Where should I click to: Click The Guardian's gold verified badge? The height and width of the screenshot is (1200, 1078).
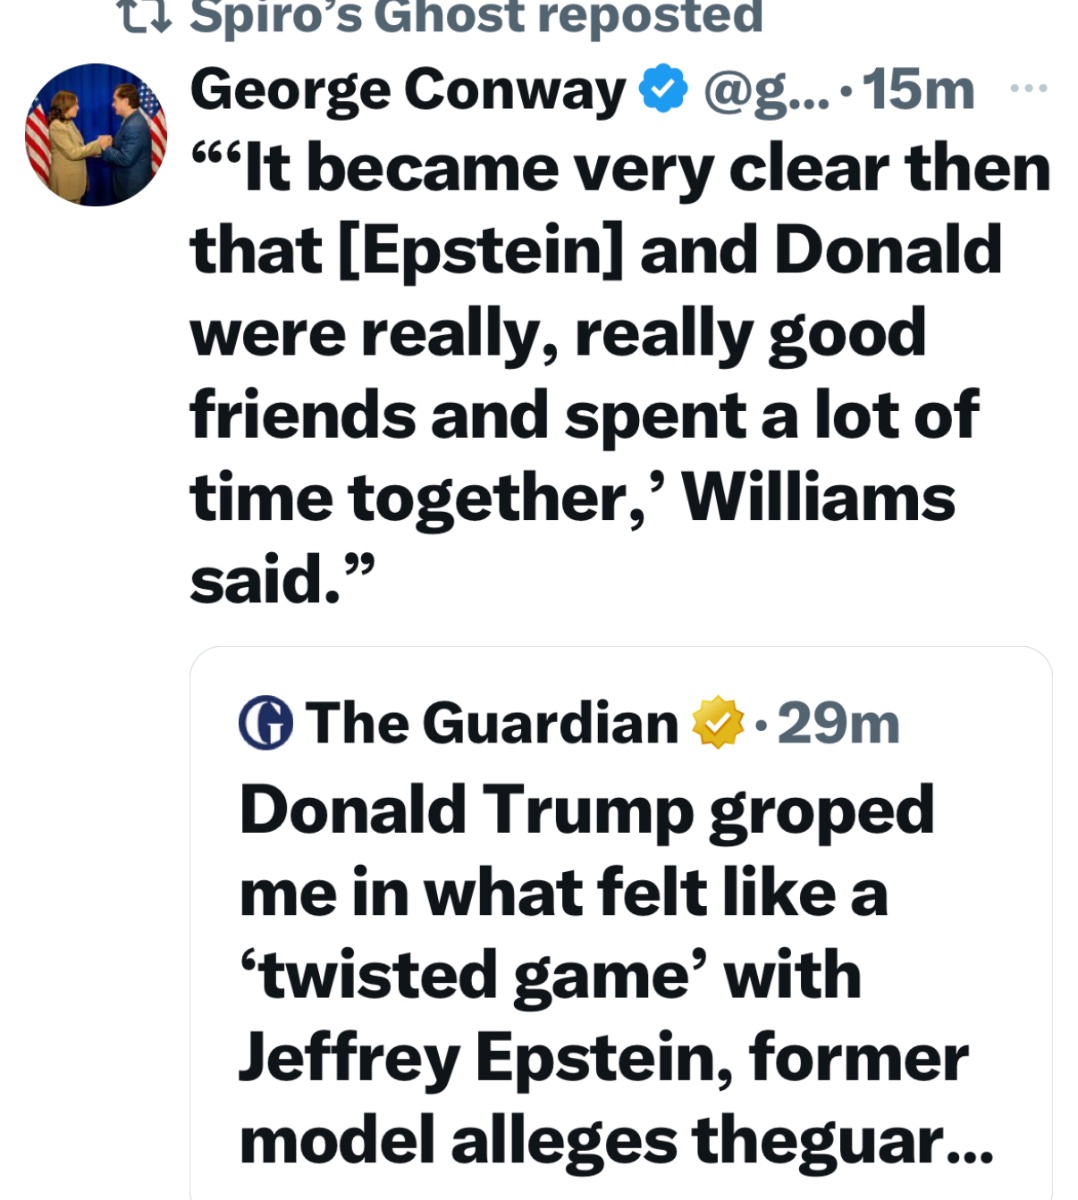[719, 723]
